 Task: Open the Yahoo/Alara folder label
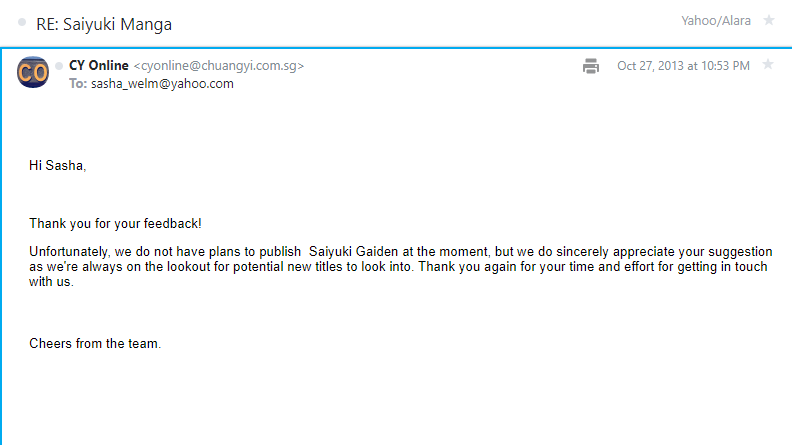[x=716, y=21]
